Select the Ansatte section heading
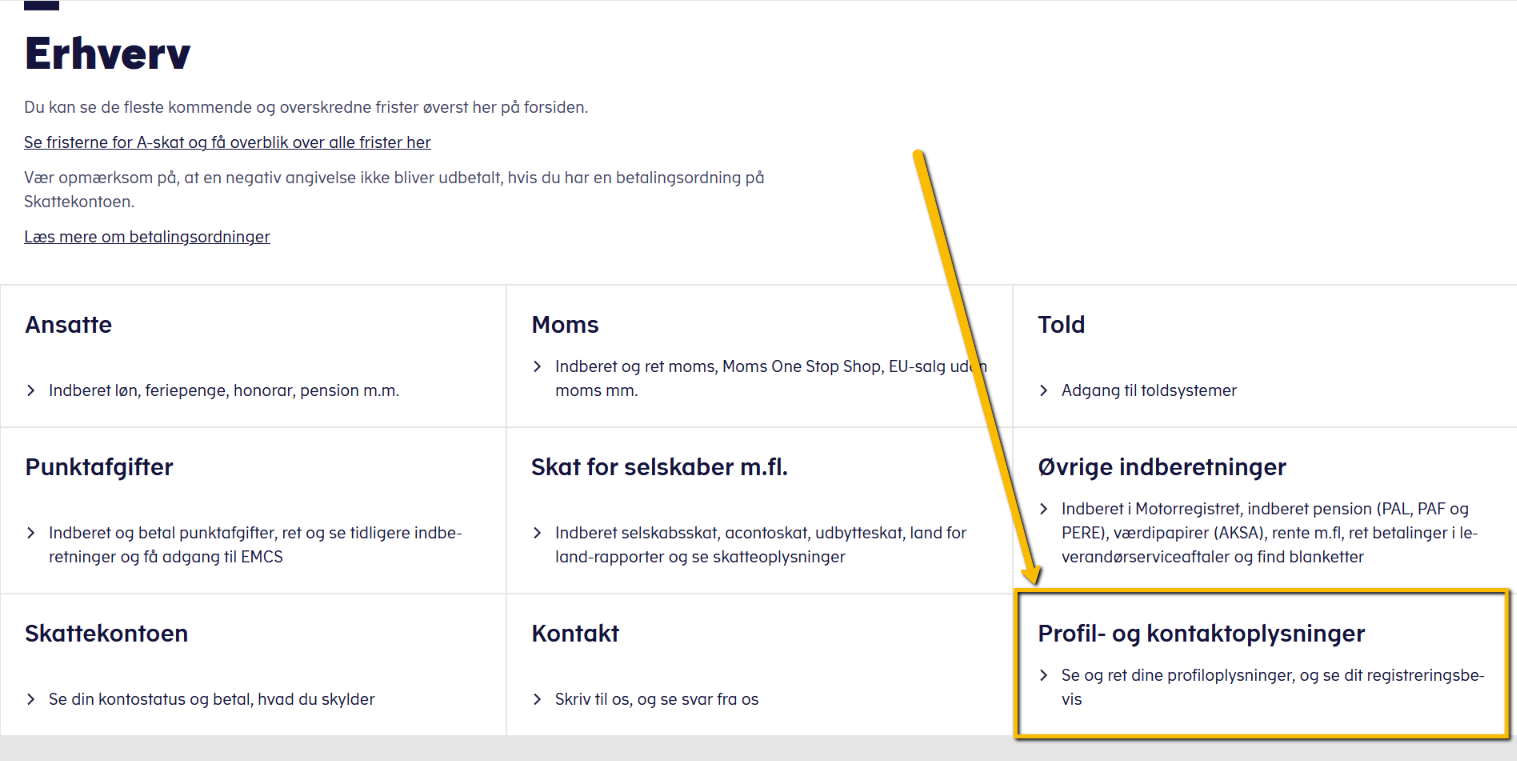This screenshot has height=761, width=1517. pos(68,325)
